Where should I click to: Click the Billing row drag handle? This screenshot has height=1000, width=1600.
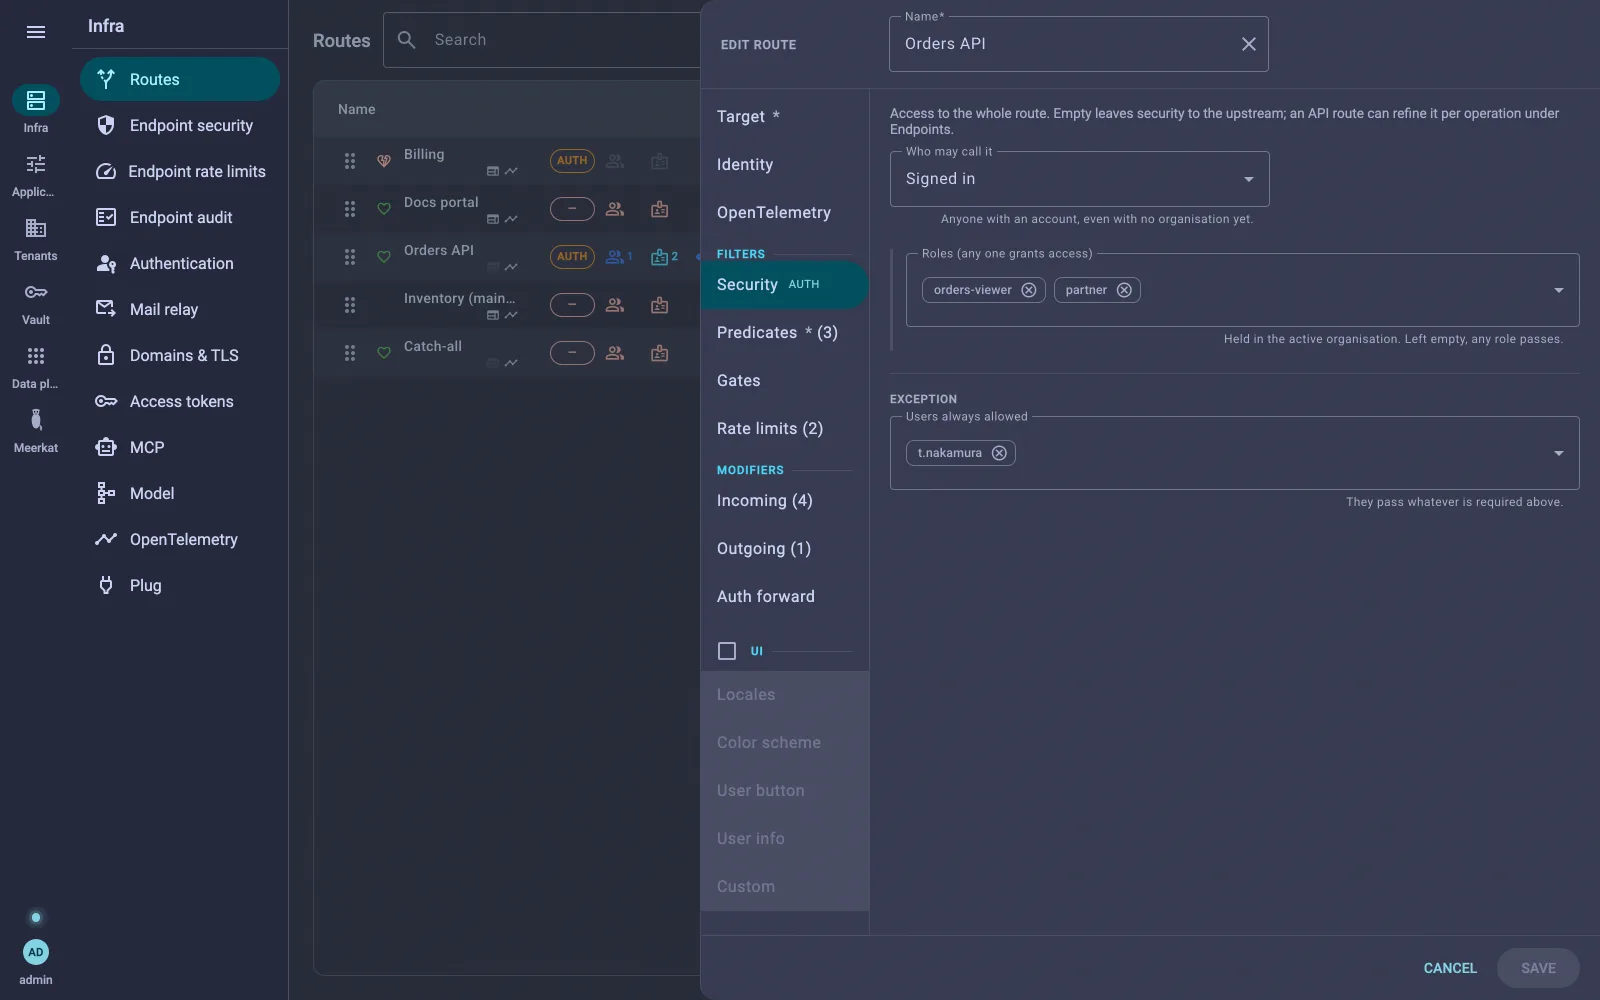pyautogui.click(x=350, y=161)
